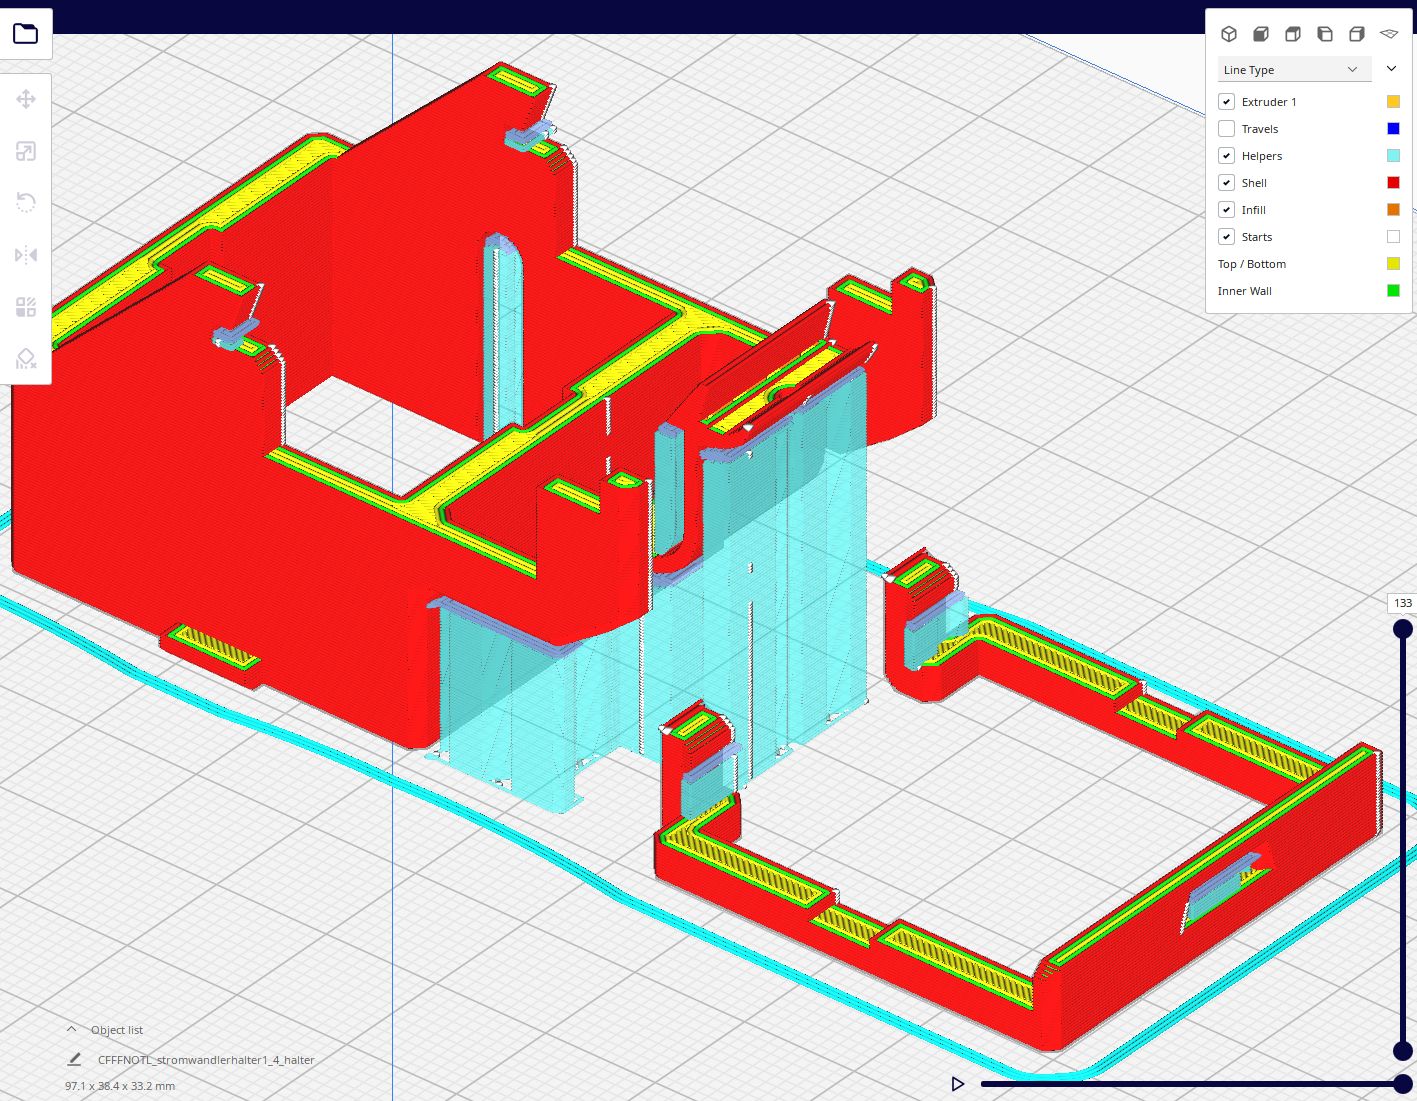This screenshot has width=1417, height=1101.
Task: Select the CFFFNOTL_stromwandlerhalter1_4_halter model name
Action: (x=206, y=1060)
